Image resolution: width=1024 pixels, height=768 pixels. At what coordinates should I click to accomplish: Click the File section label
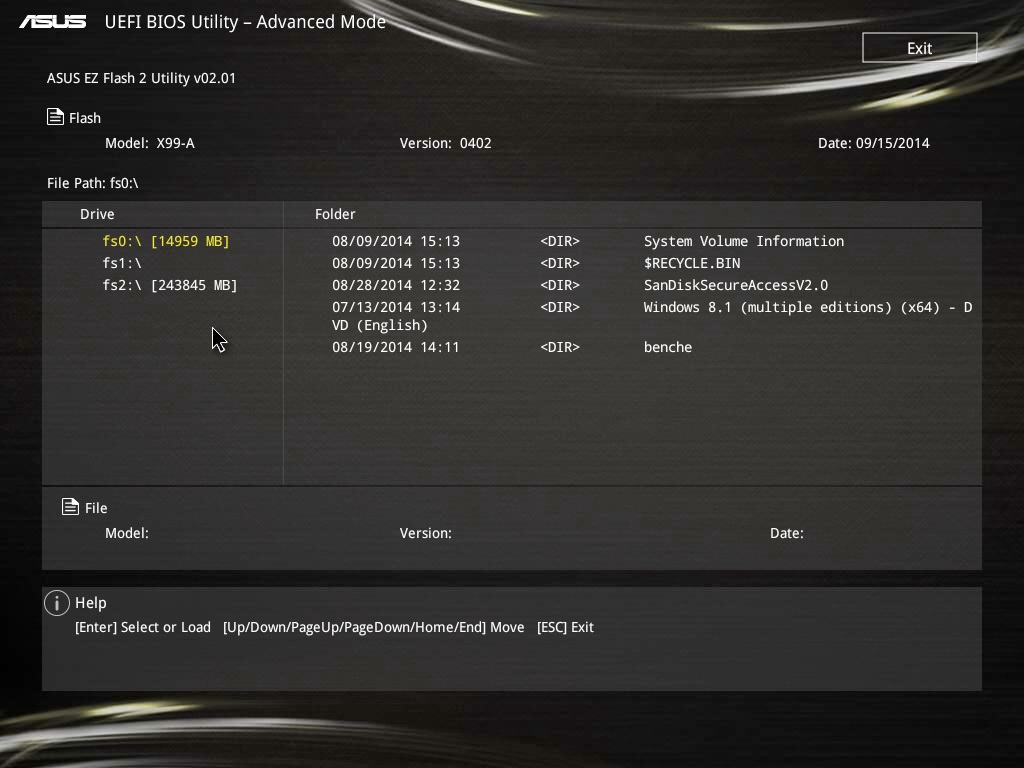pyautogui.click(x=96, y=508)
